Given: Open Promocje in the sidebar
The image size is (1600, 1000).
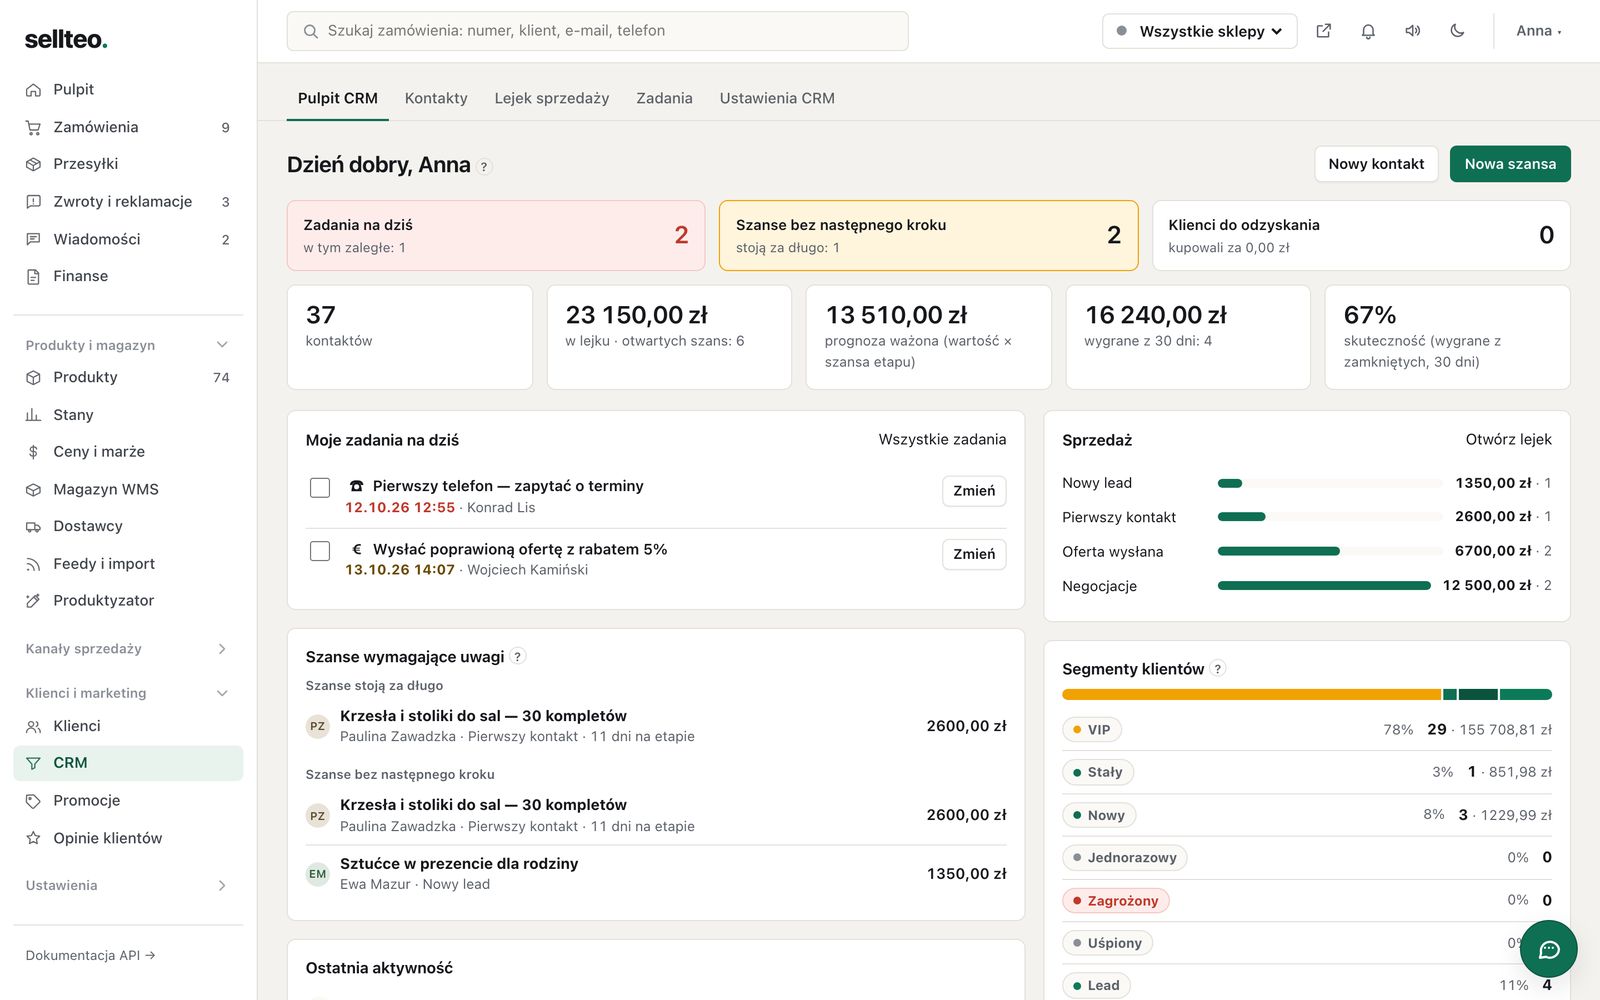Looking at the screenshot, I should pyautogui.click(x=128, y=800).
